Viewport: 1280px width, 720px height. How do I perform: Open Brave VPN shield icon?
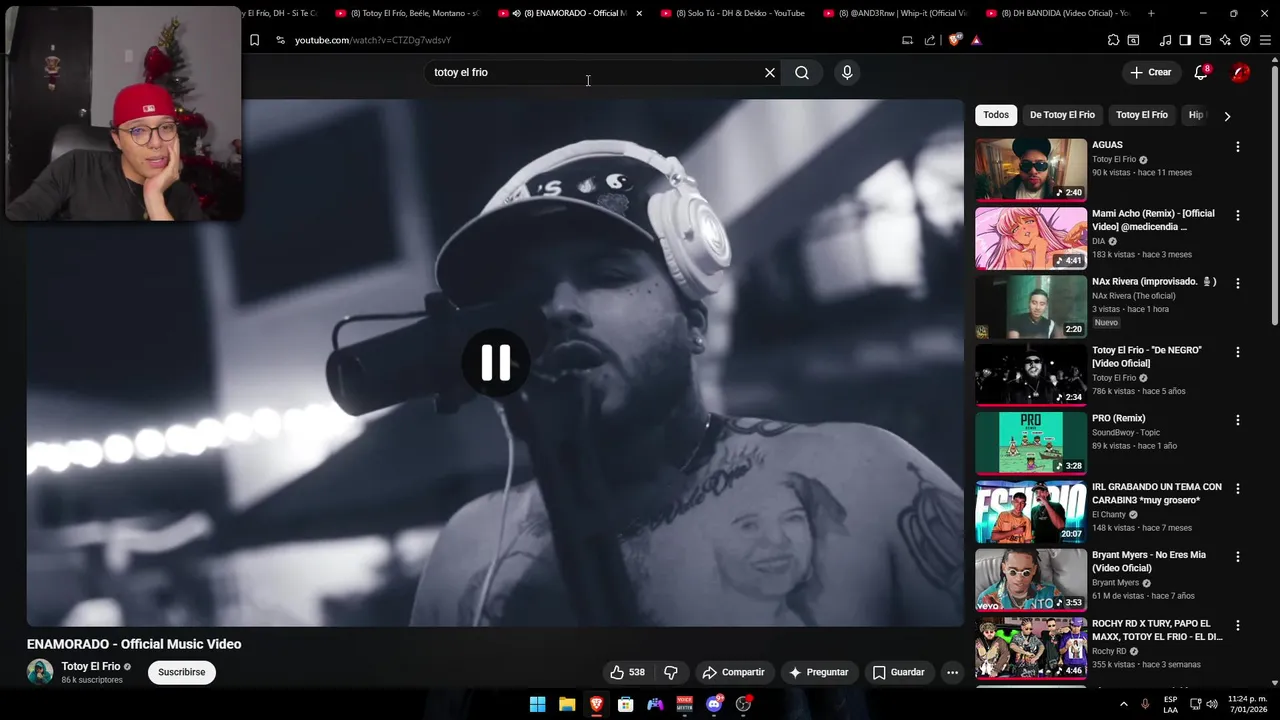[1245, 40]
